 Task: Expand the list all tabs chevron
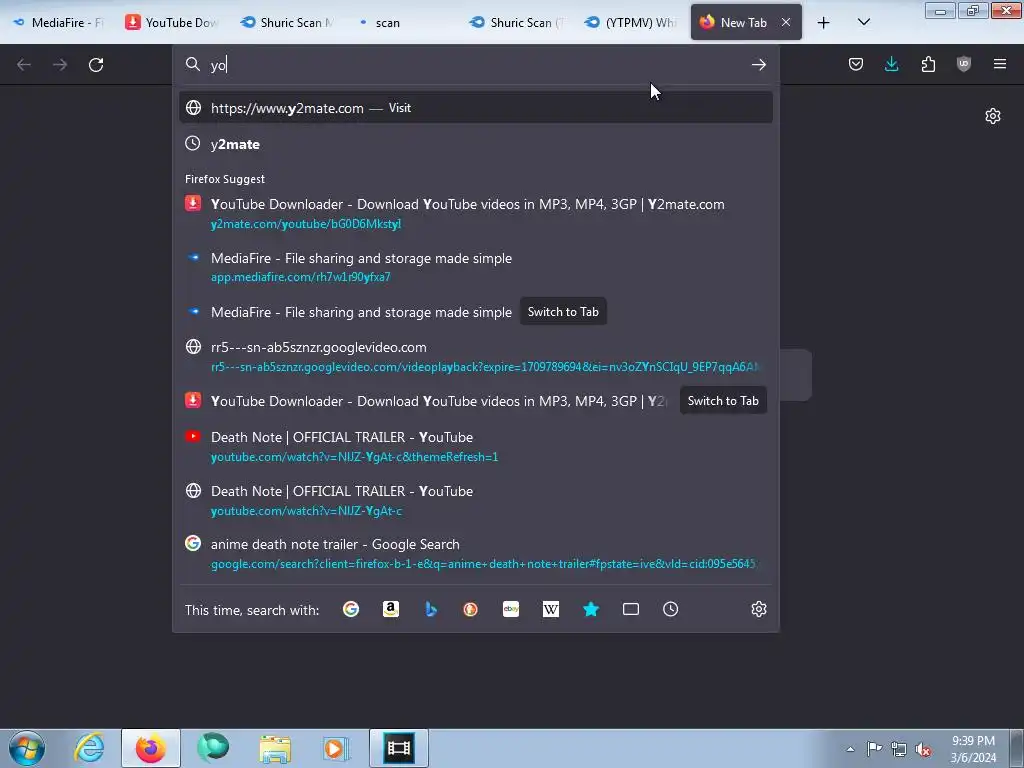point(863,23)
